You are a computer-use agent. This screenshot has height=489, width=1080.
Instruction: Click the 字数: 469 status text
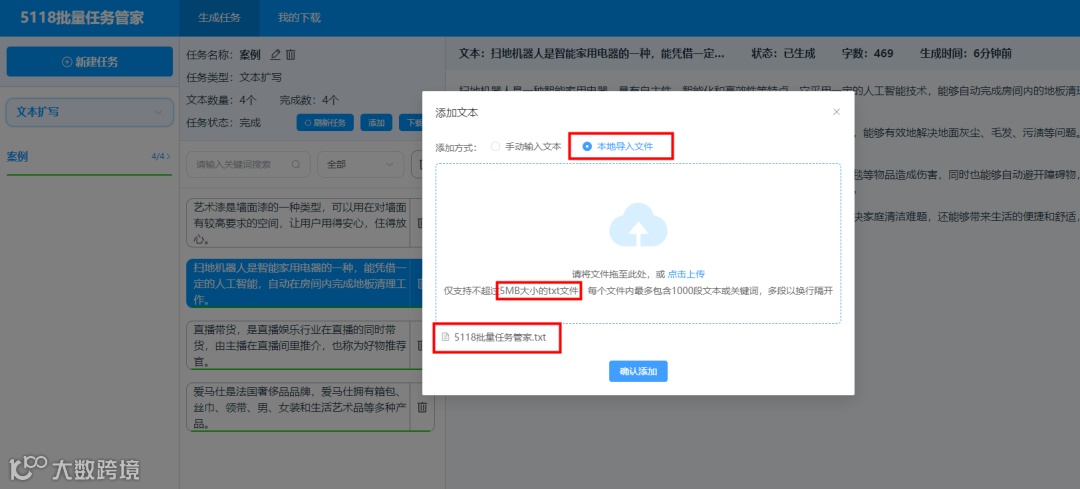tap(867, 54)
